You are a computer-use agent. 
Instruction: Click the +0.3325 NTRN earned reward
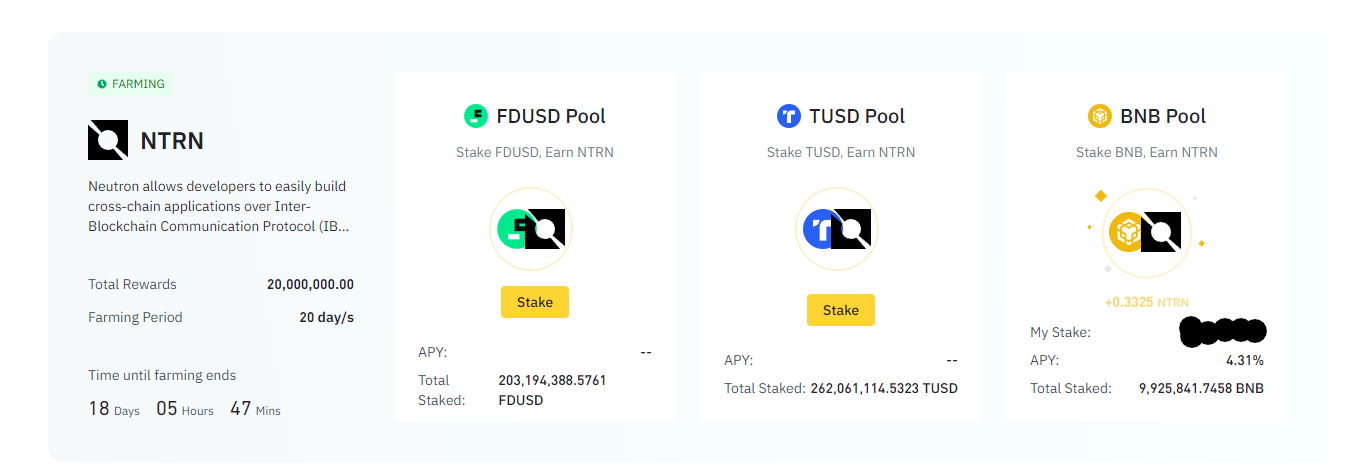[x=1146, y=302]
